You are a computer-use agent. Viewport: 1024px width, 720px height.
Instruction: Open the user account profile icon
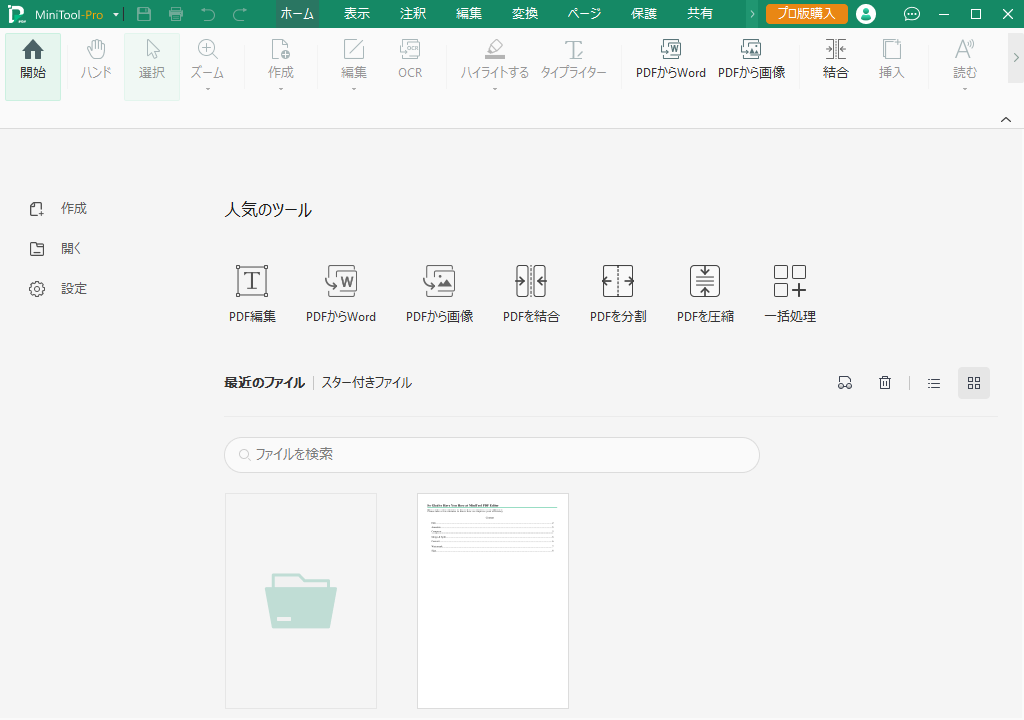pyautogui.click(x=866, y=14)
